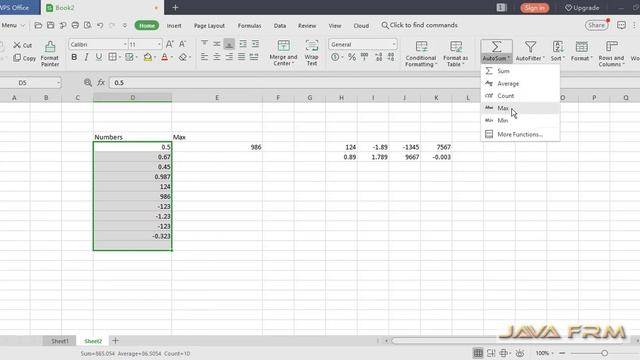Open the Format tool
Image resolution: width=640 pixels, height=360 pixels.
pos(581,51)
